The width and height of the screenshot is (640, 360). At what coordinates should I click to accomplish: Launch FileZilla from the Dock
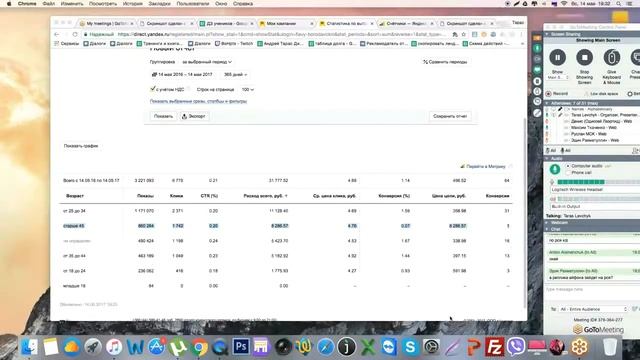(495, 347)
